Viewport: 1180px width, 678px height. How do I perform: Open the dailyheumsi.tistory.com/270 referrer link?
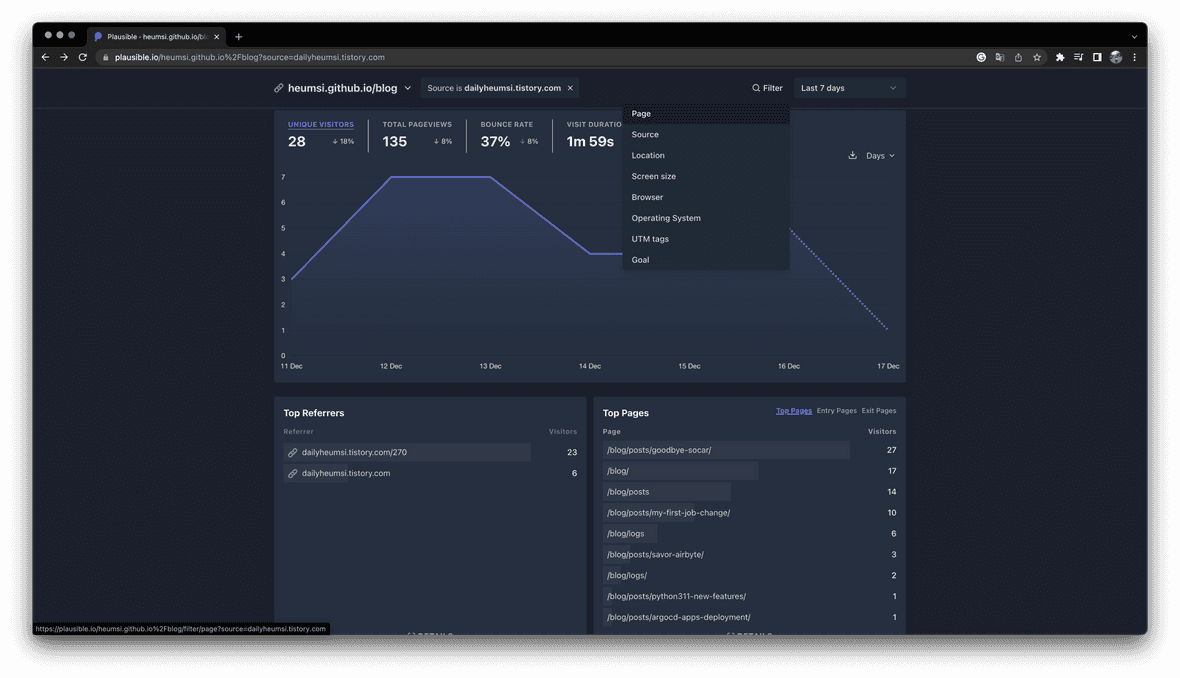(354, 453)
